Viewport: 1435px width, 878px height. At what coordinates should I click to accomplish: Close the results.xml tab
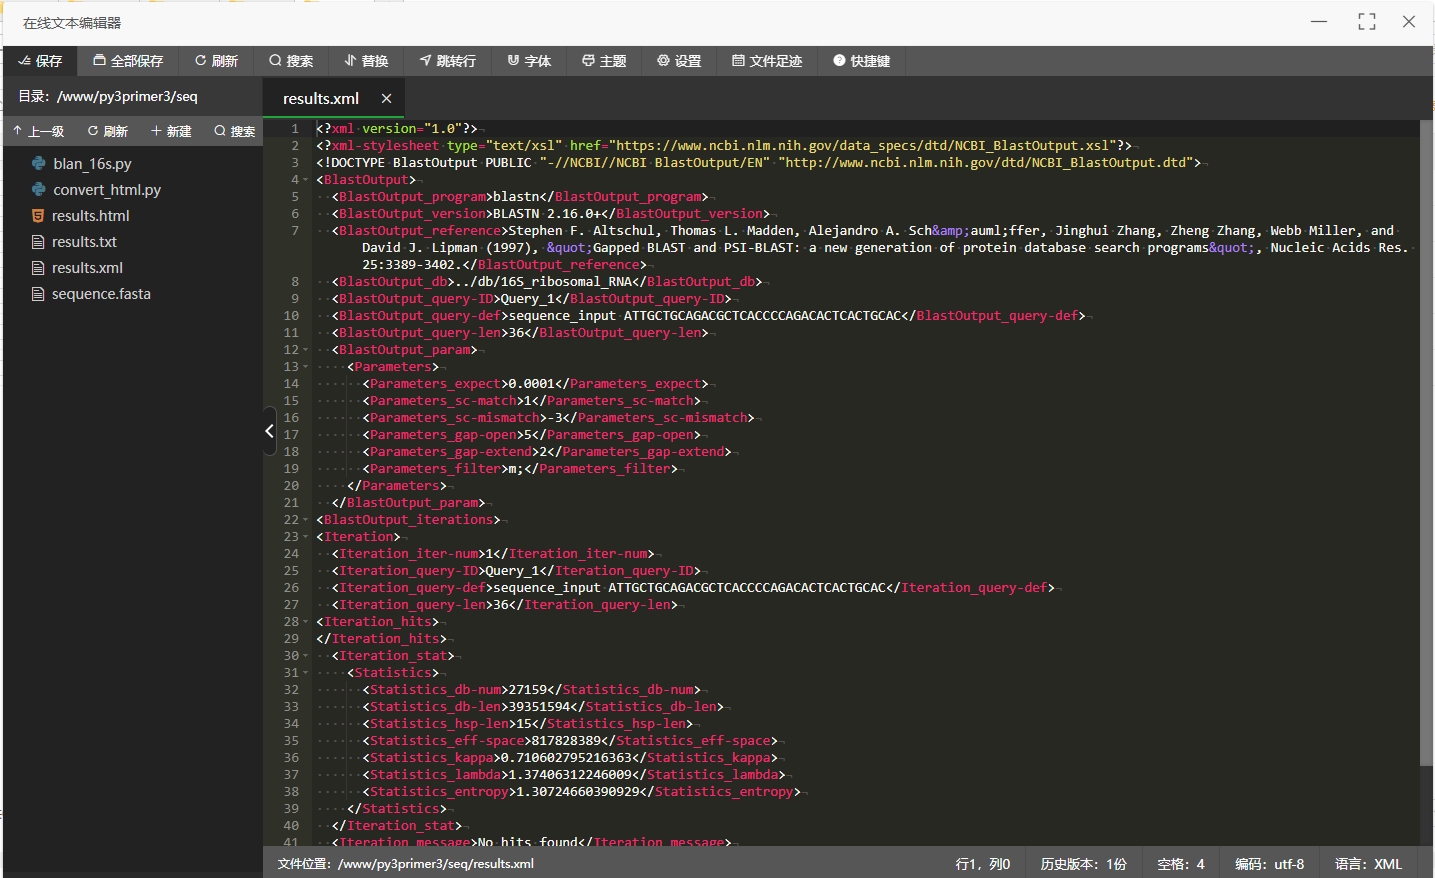[x=386, y=98]
